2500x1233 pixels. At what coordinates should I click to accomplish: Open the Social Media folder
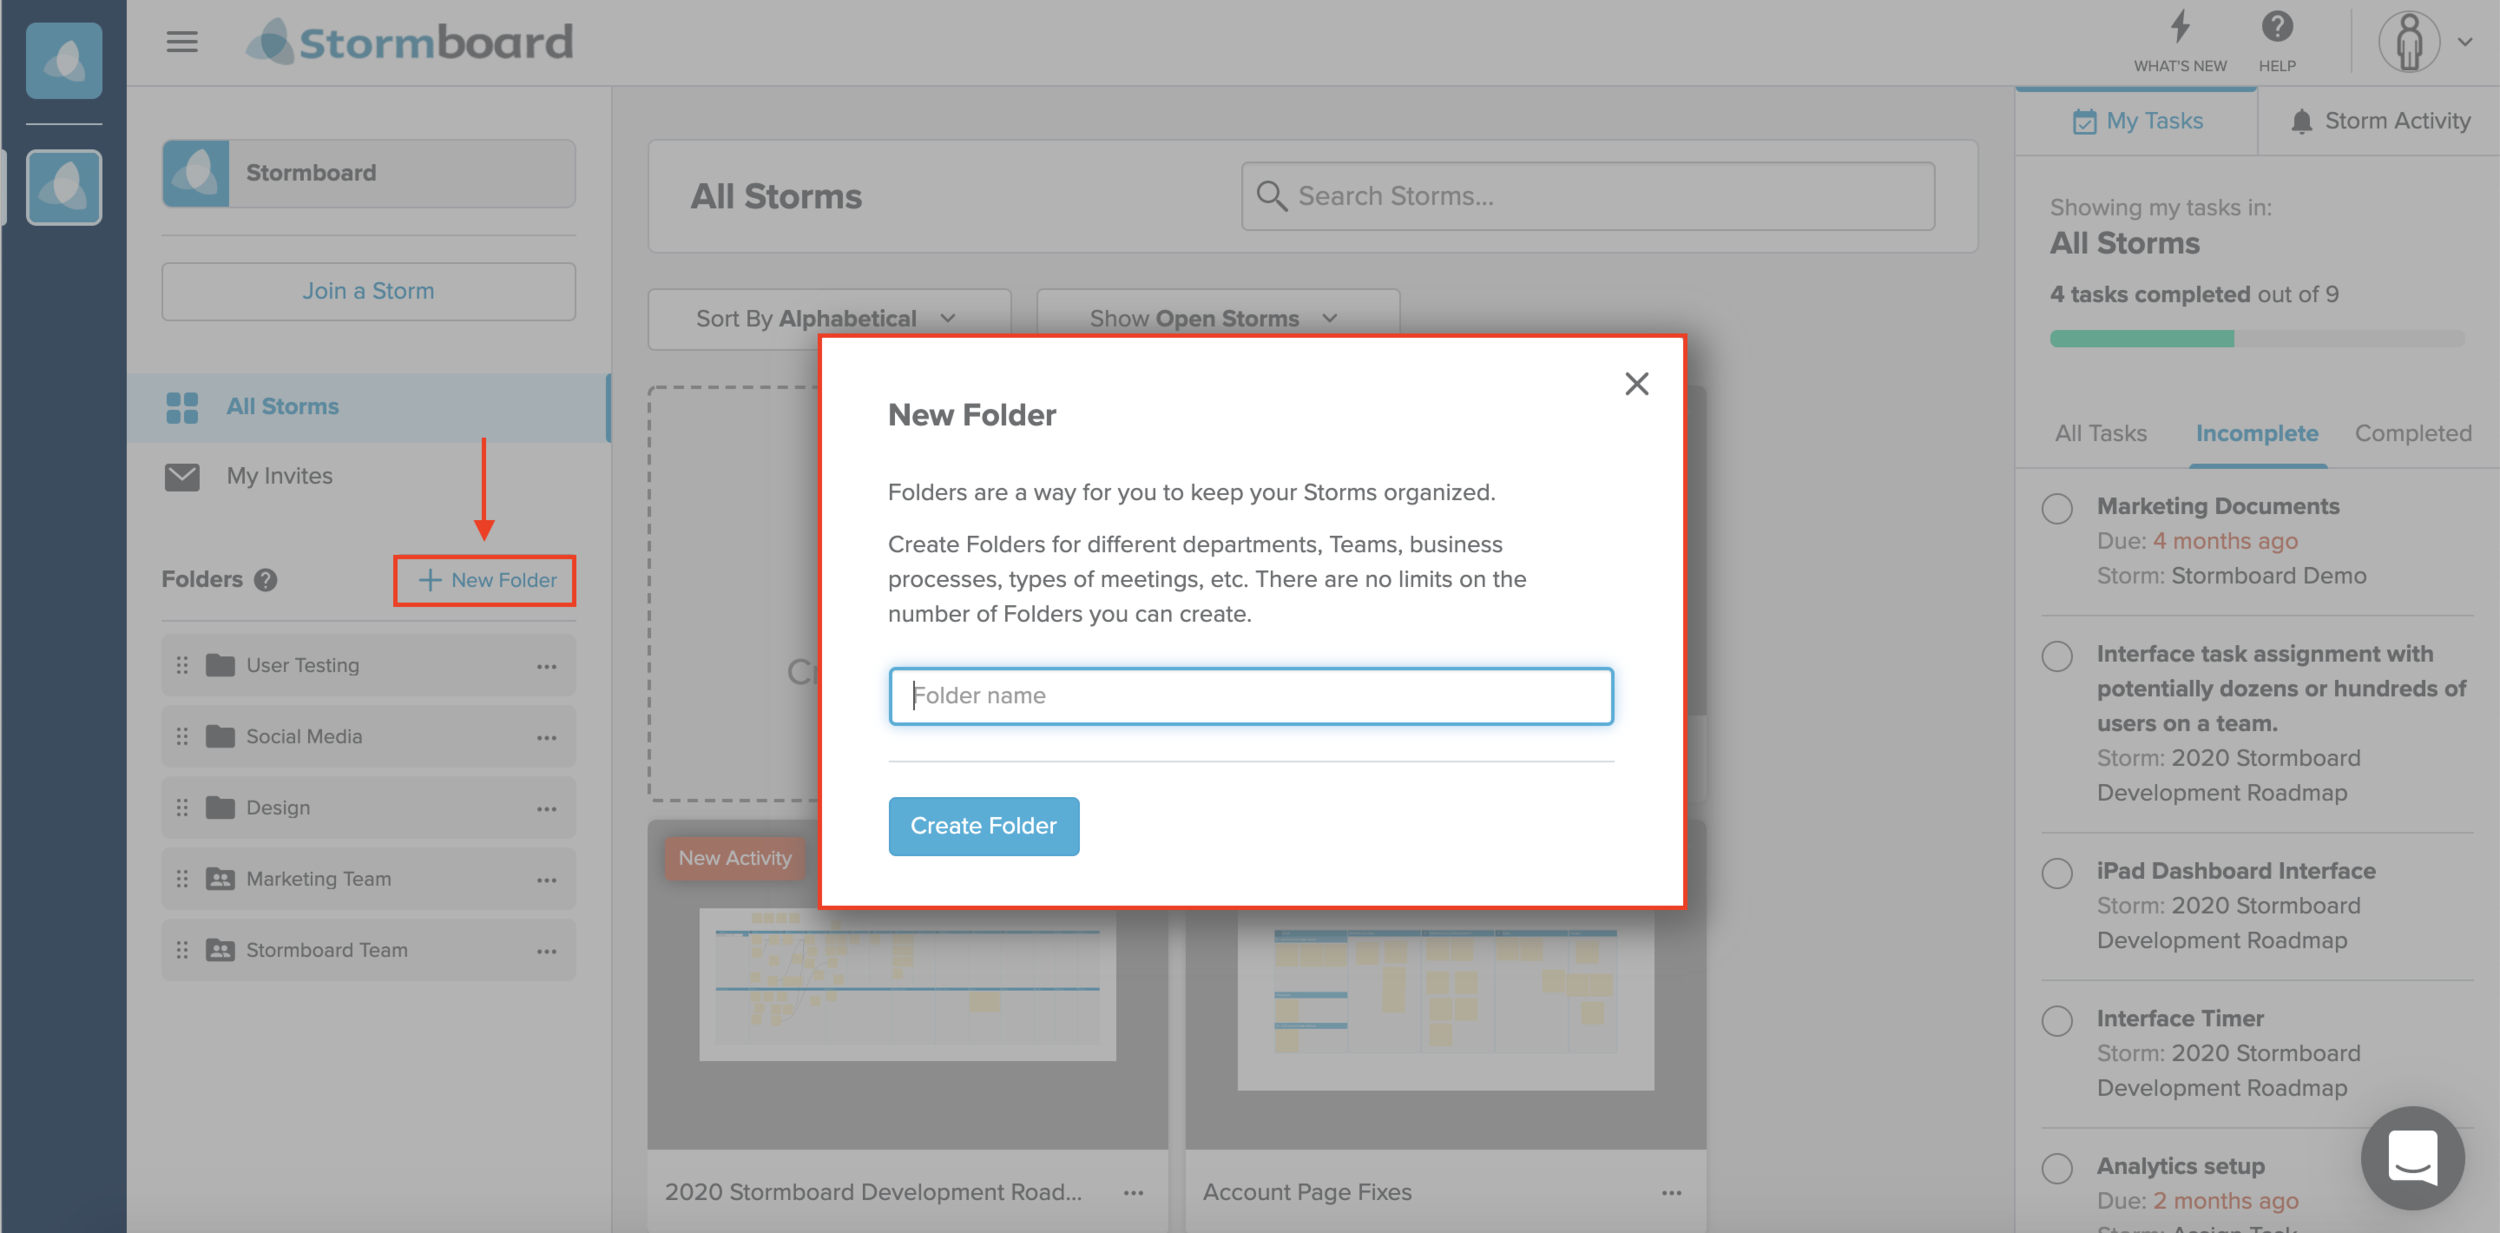[x=369, y=736]
